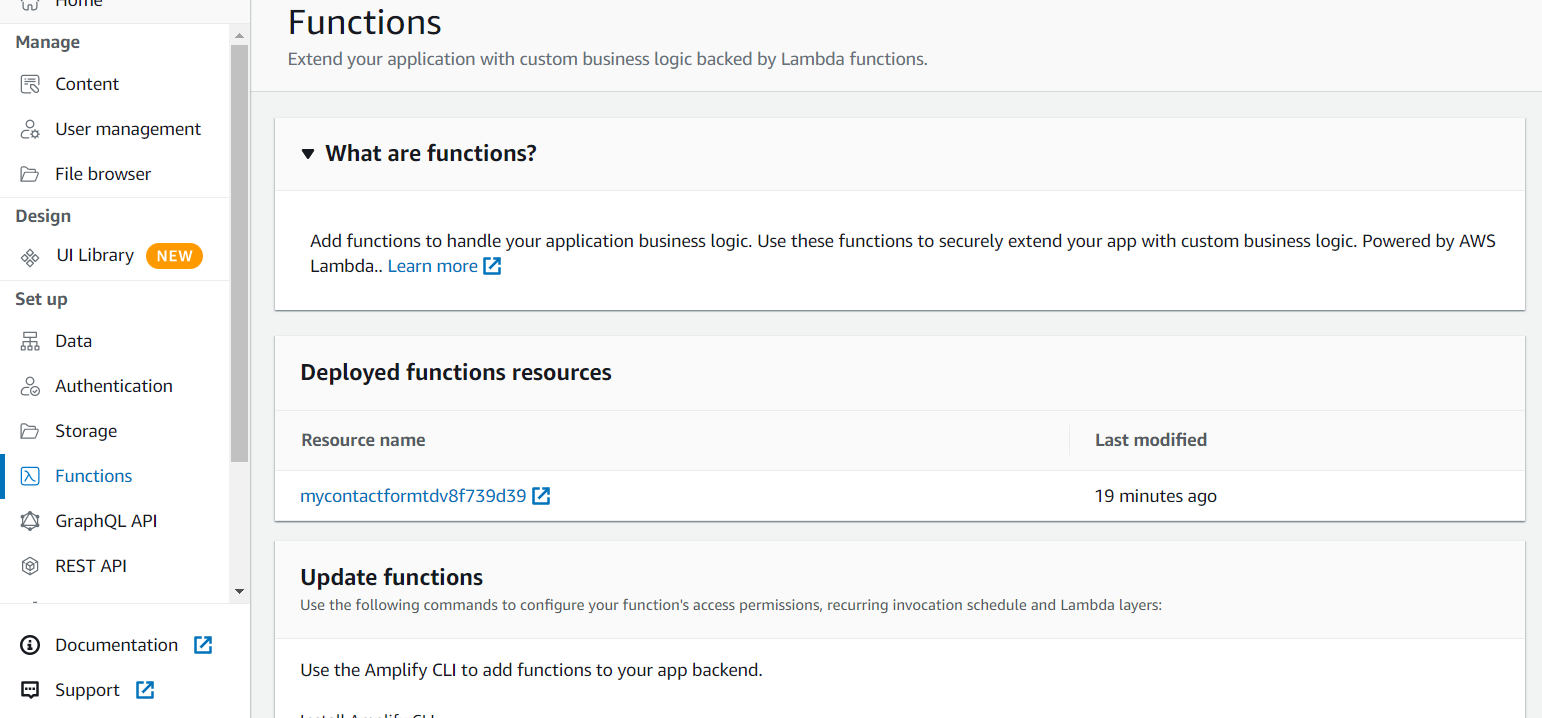Click sidebar scrollbar down arrow
The width and height of the screenshot is (1542, 718).
(239, 591)
